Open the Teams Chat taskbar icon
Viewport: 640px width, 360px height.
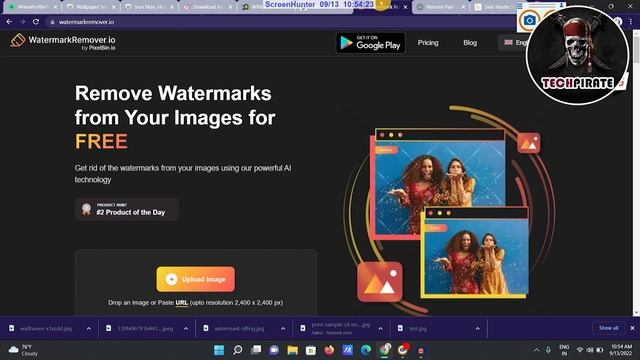(x=274, y=350)
